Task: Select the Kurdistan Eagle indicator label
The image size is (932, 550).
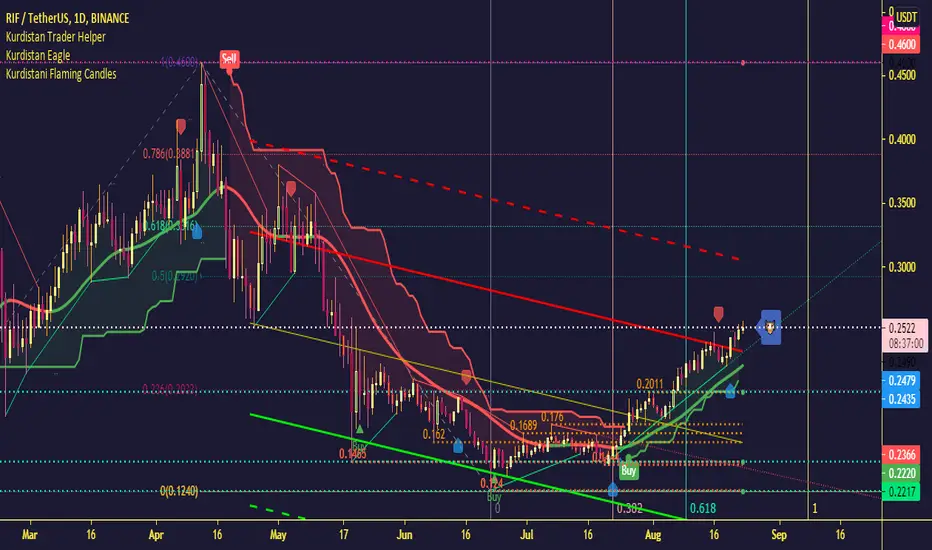Action: 38,55
